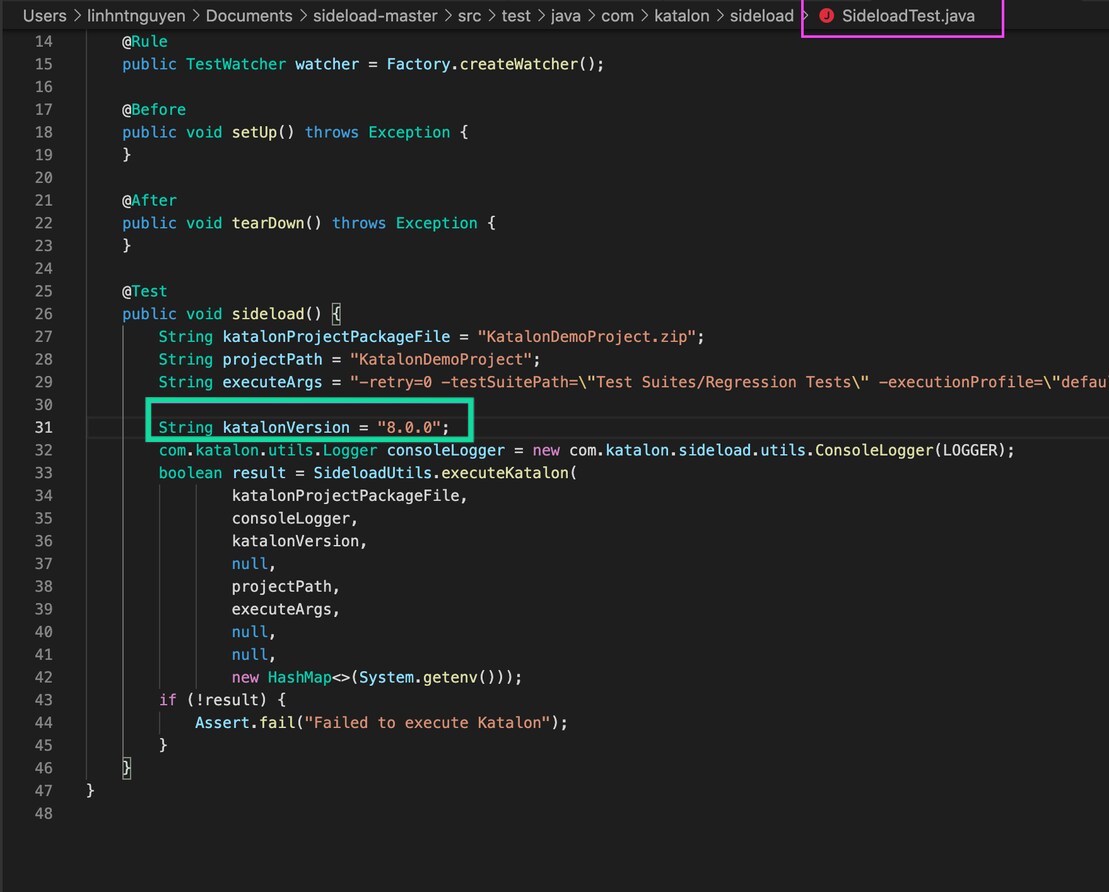
Task: Click line number 26 in the gutter
Action: point(43,314)
